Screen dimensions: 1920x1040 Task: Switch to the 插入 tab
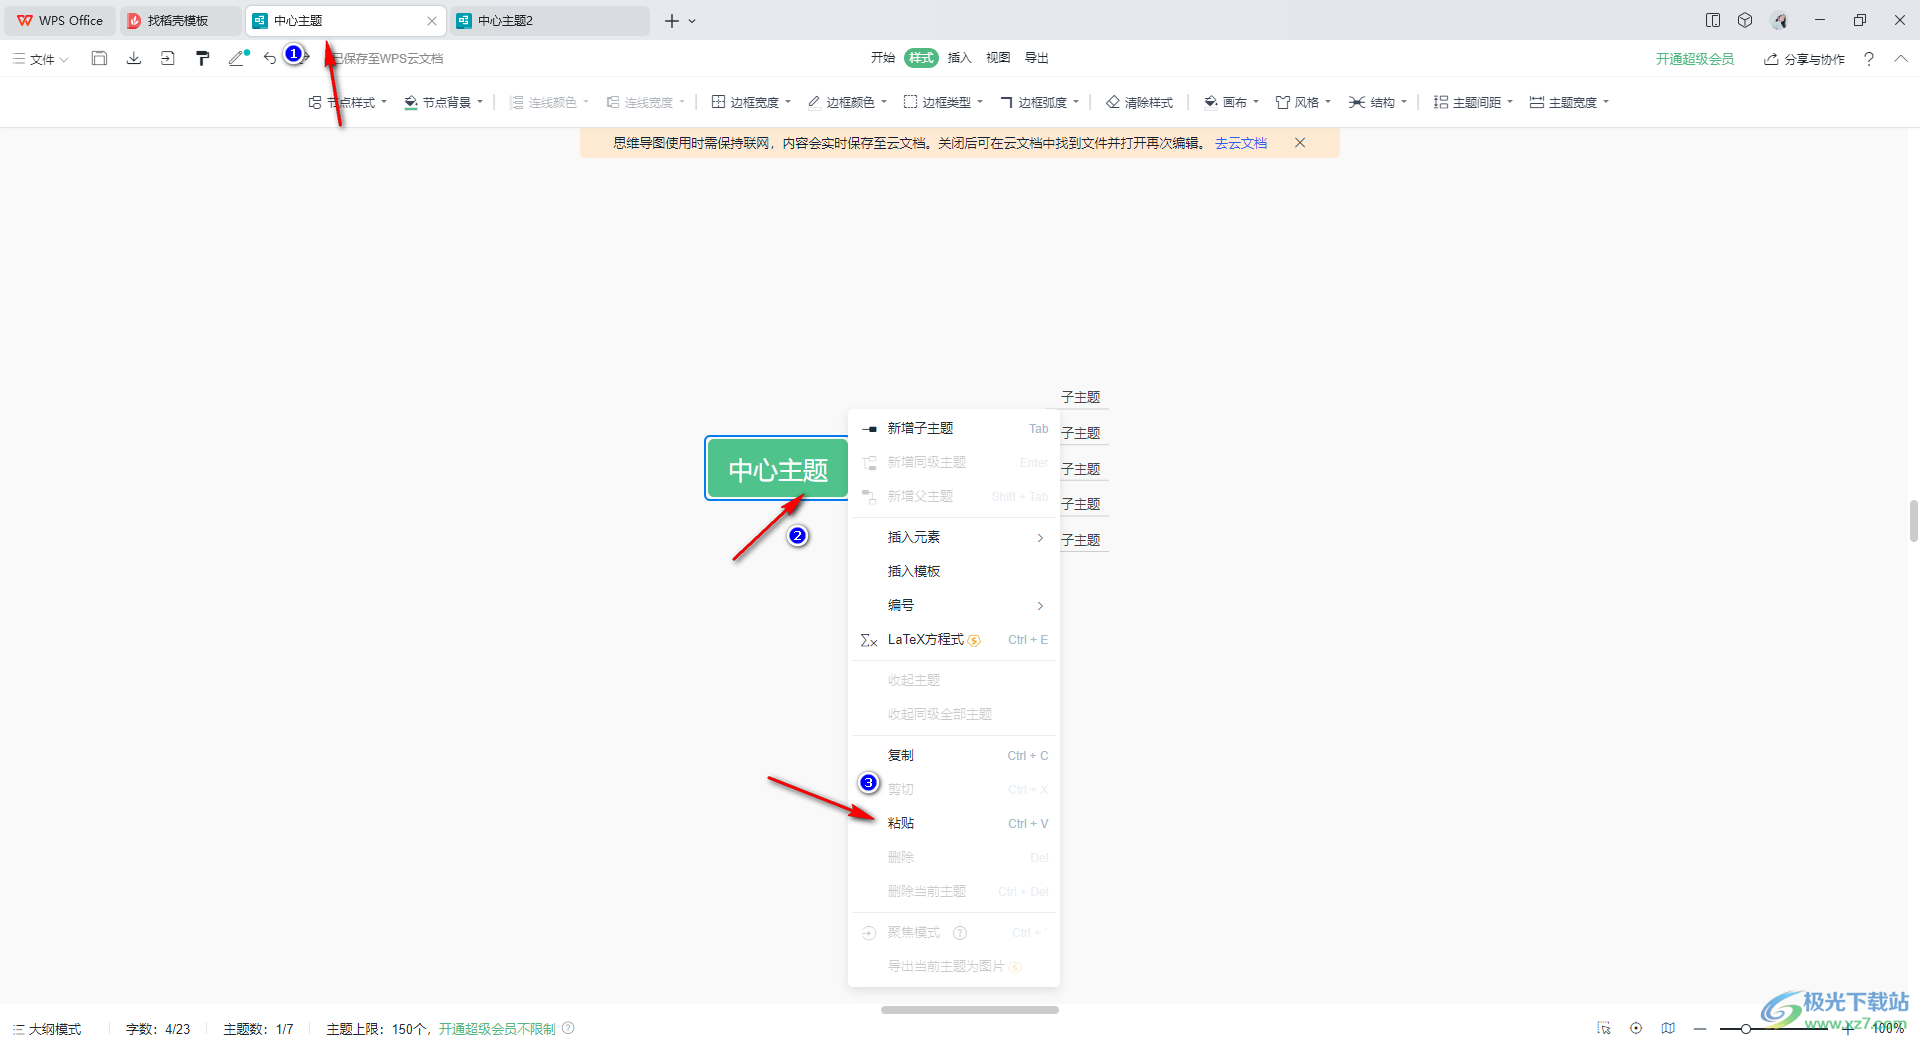coord(959,58)
